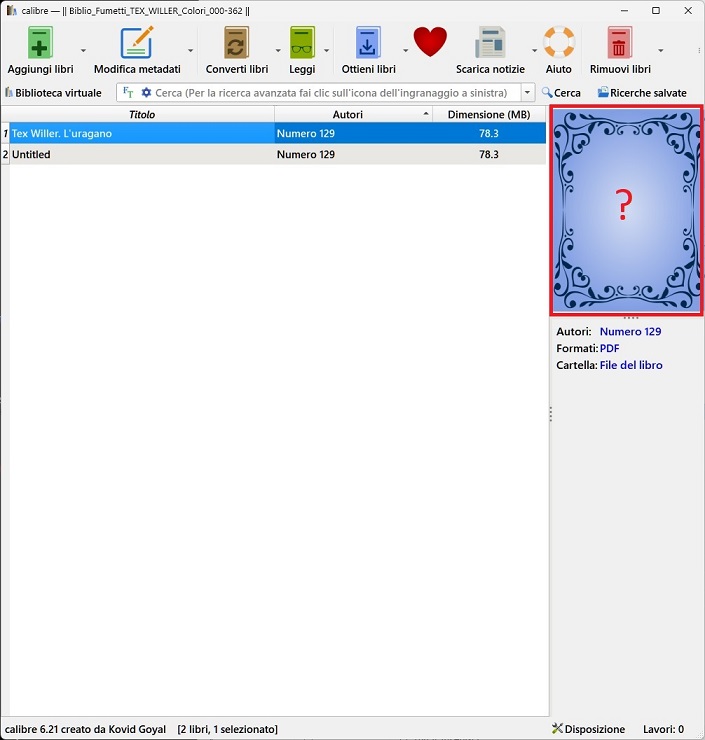Toggle the full-text search FT icon
The height and width of the screenshot is (740, 705).
click(x=128, y=92)
